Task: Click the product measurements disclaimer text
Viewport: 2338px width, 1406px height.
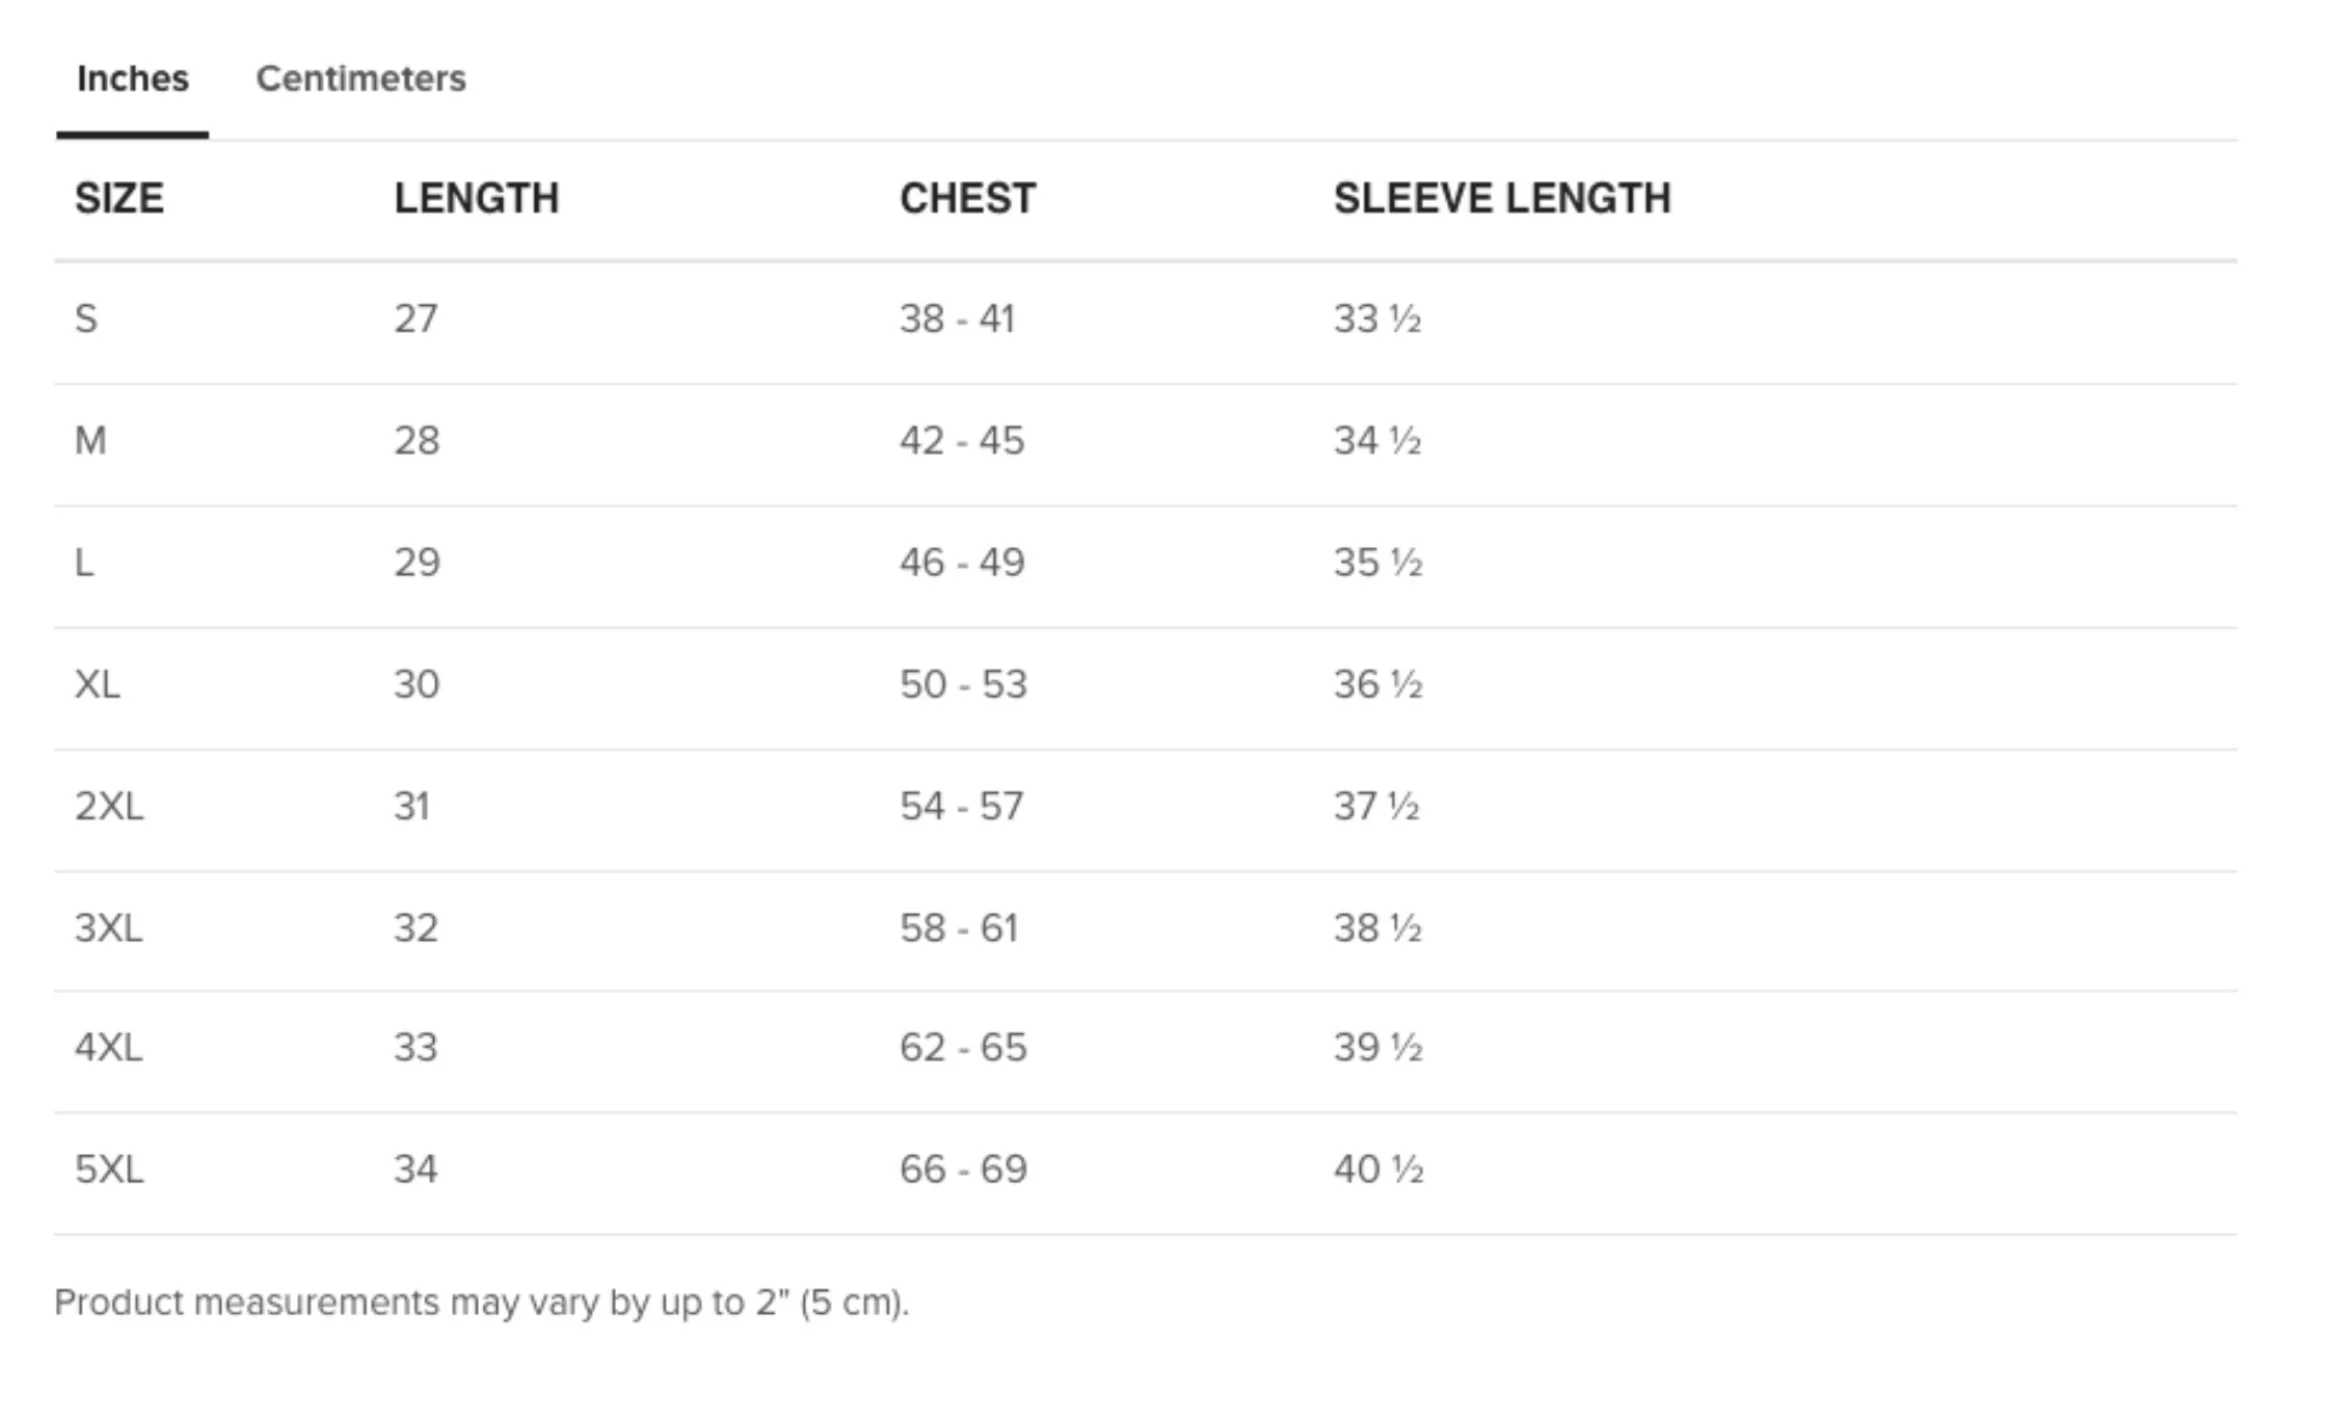Action: (x=481, y=1302)
